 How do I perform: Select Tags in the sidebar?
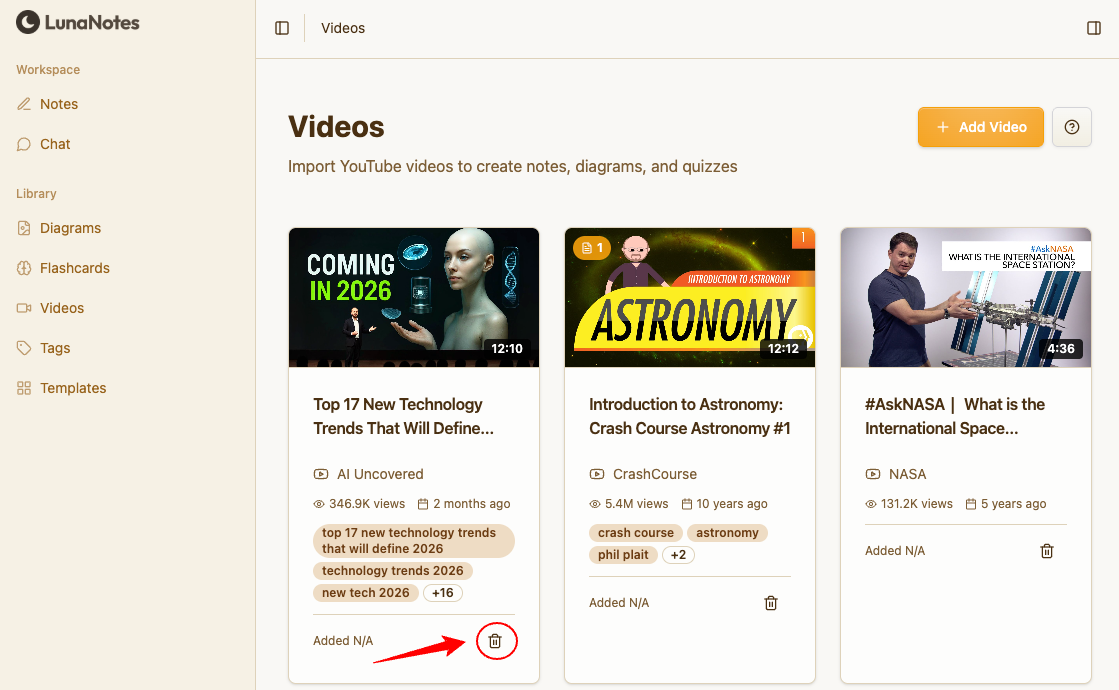[x=55, y=348]
